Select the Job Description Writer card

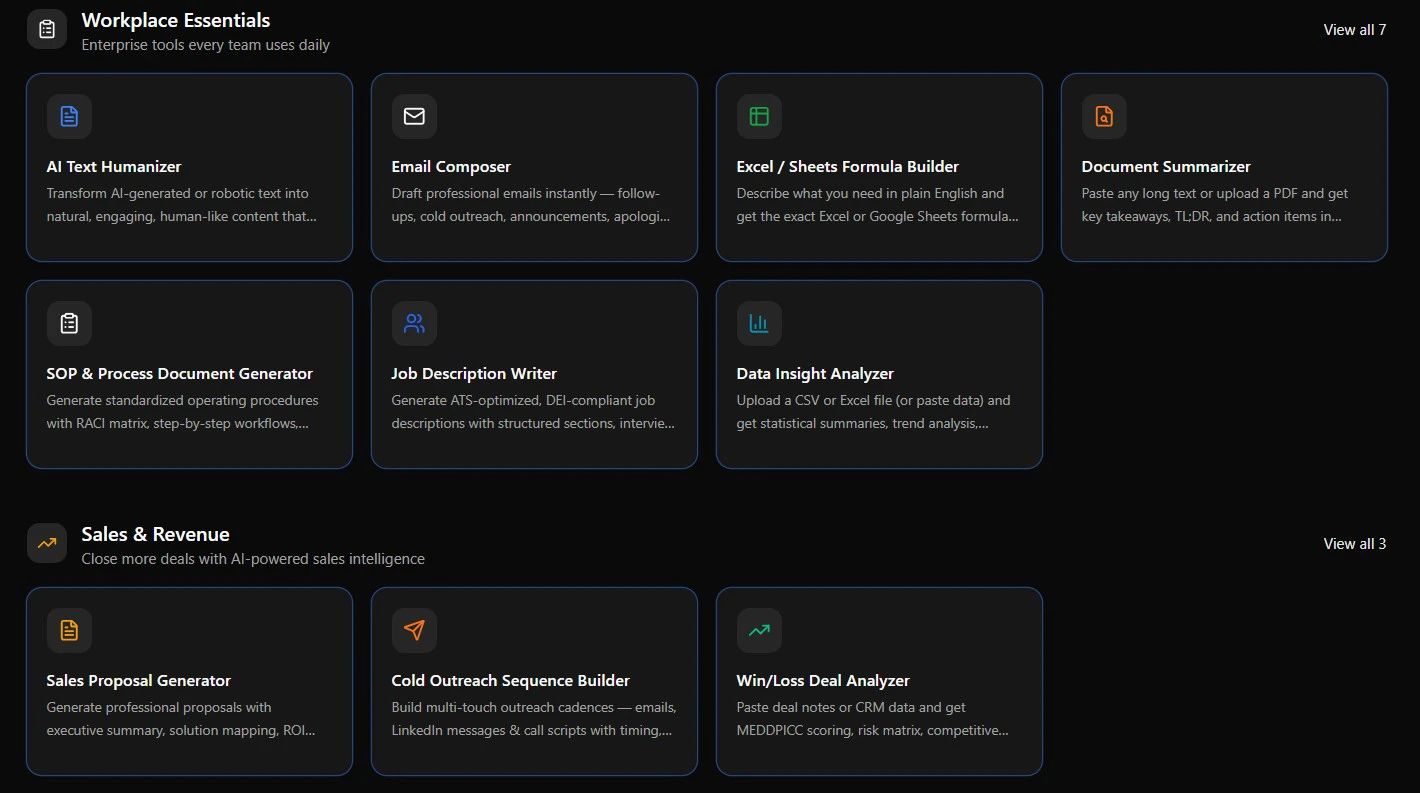point(534,374)
